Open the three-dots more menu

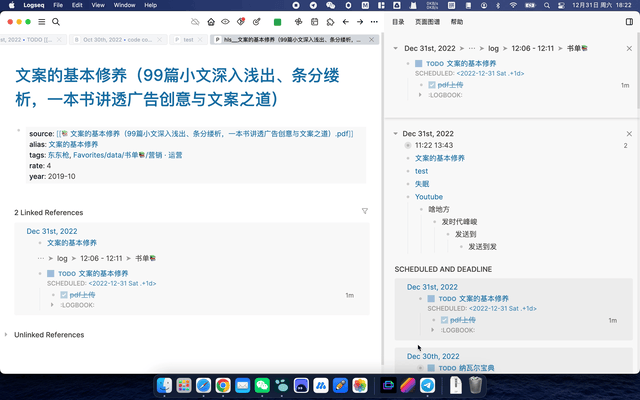click(374, 22)
